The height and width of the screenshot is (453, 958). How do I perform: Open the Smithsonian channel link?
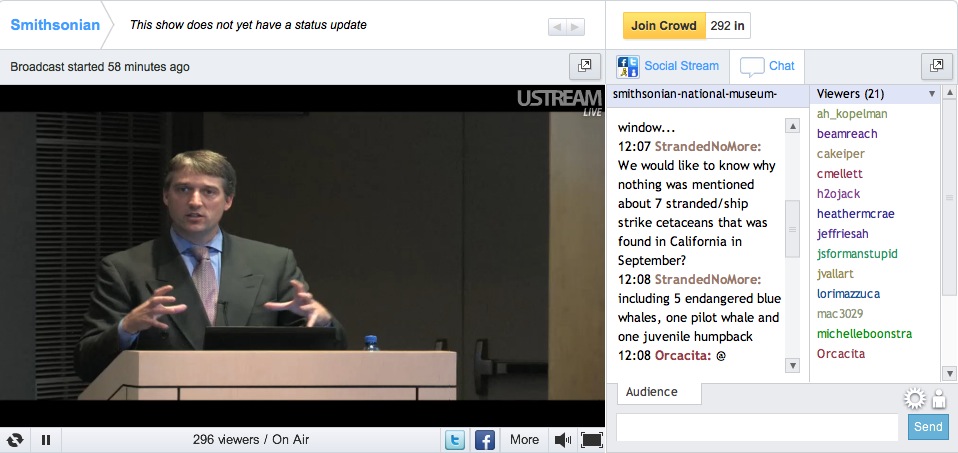click(x=55, y=25)
